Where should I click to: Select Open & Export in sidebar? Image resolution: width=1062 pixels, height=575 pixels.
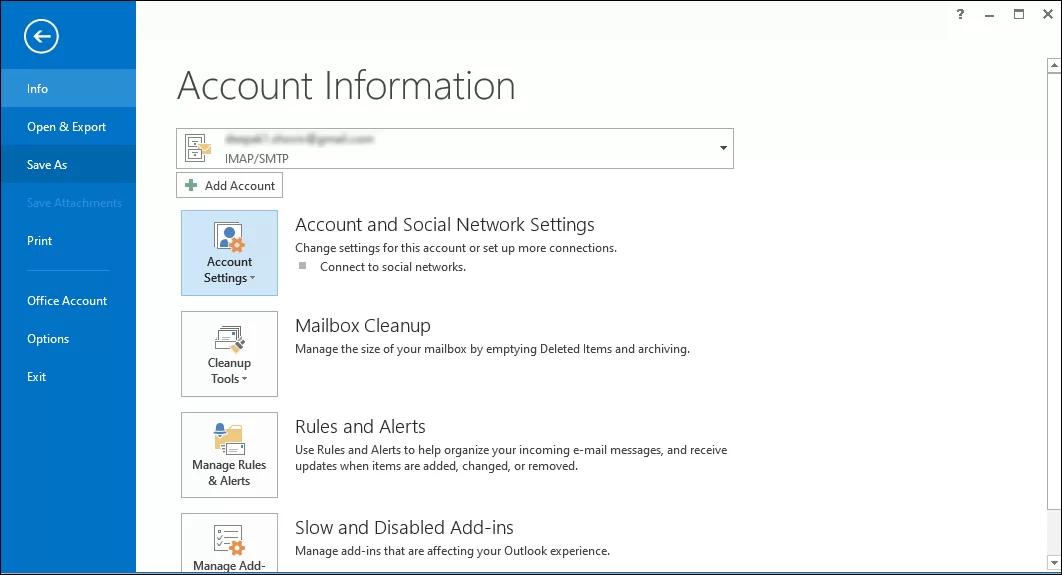coord(68,127)
